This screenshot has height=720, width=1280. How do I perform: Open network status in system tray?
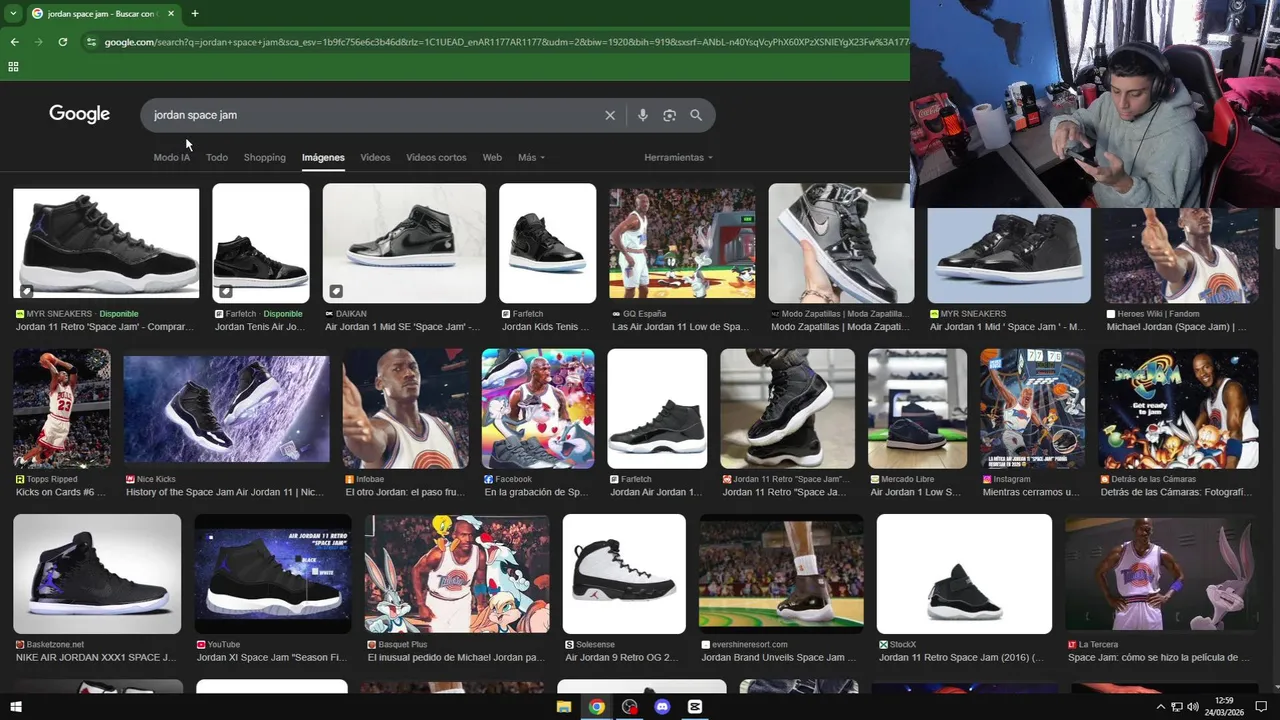tap(1176, 707)
